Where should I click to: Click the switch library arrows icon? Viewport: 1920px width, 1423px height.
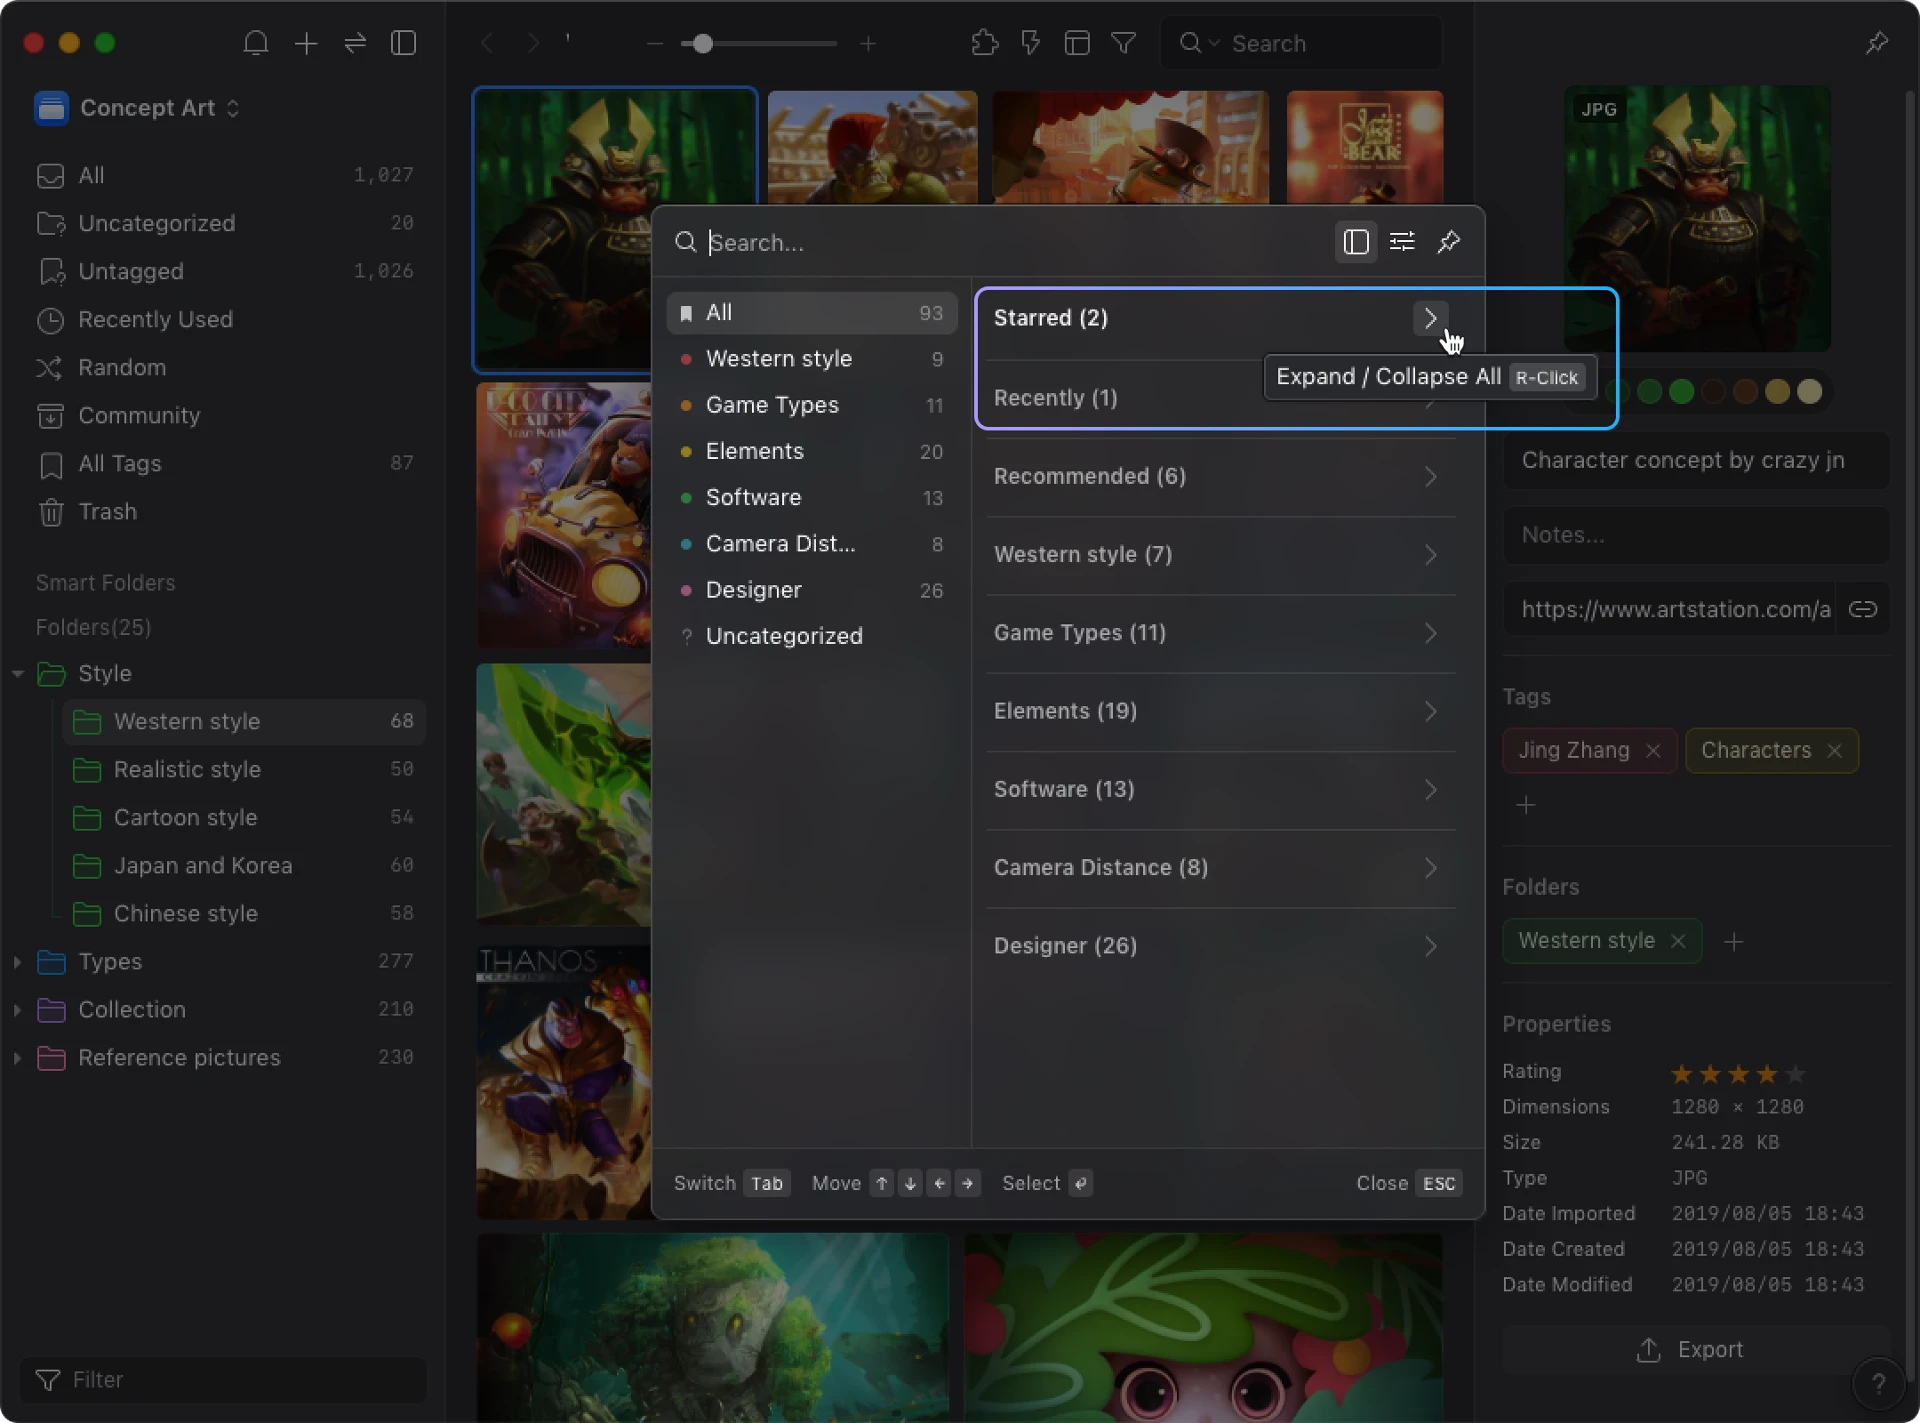[355, 43]
